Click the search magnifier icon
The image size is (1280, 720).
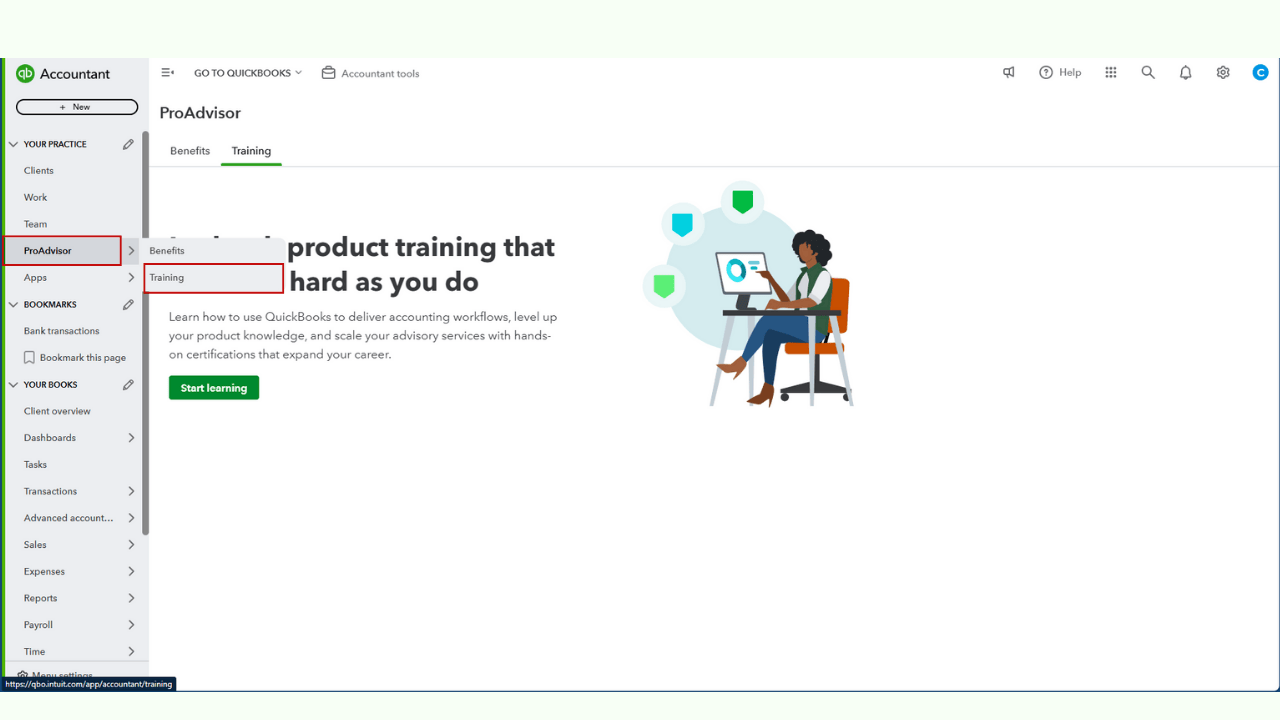coord(1148,73)
